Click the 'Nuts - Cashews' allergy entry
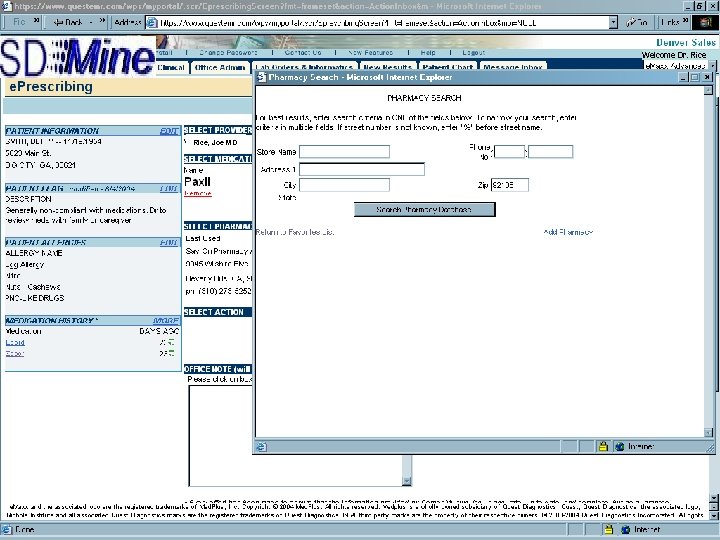The height and width of the screenshot is (540, 720). 33,287
